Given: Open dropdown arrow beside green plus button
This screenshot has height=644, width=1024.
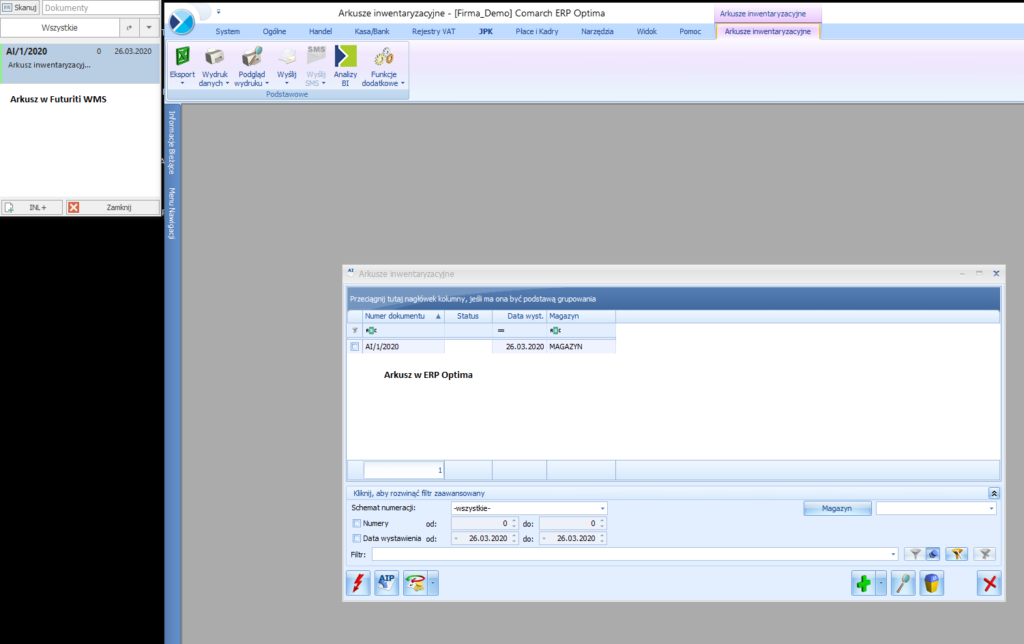Looking at the screenshot, I should click(881, 583).
